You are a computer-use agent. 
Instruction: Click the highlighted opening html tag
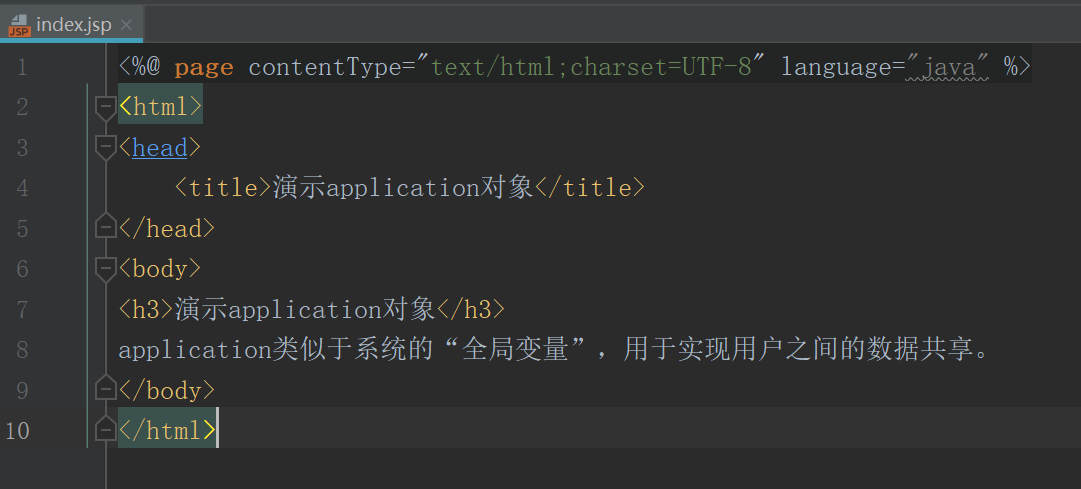(161, 107)
